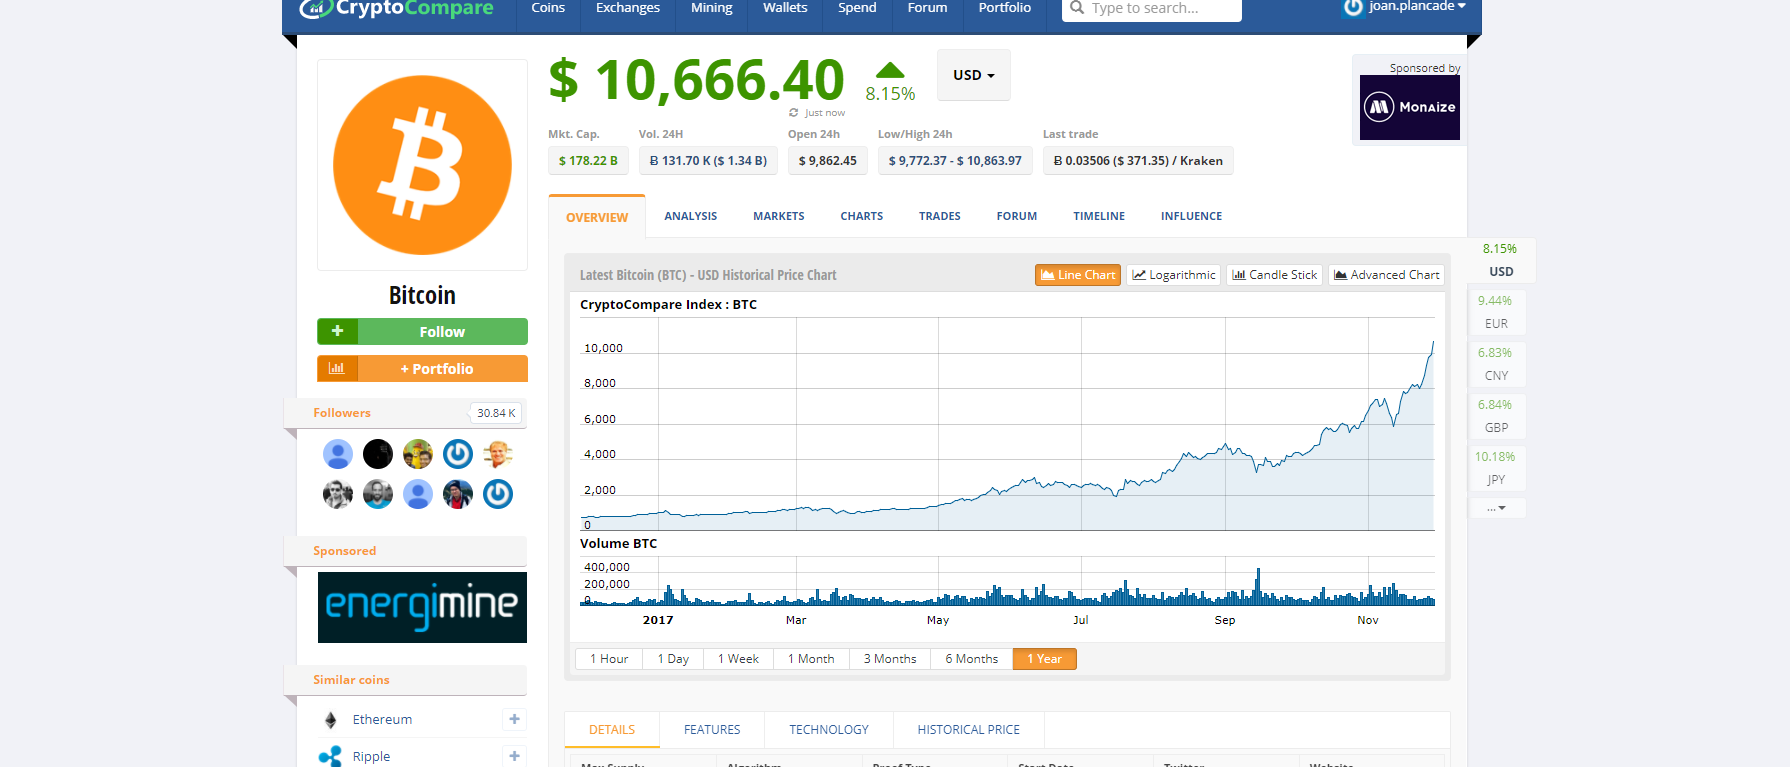Open the blue power follower avatar, top row

pos(458,454)
